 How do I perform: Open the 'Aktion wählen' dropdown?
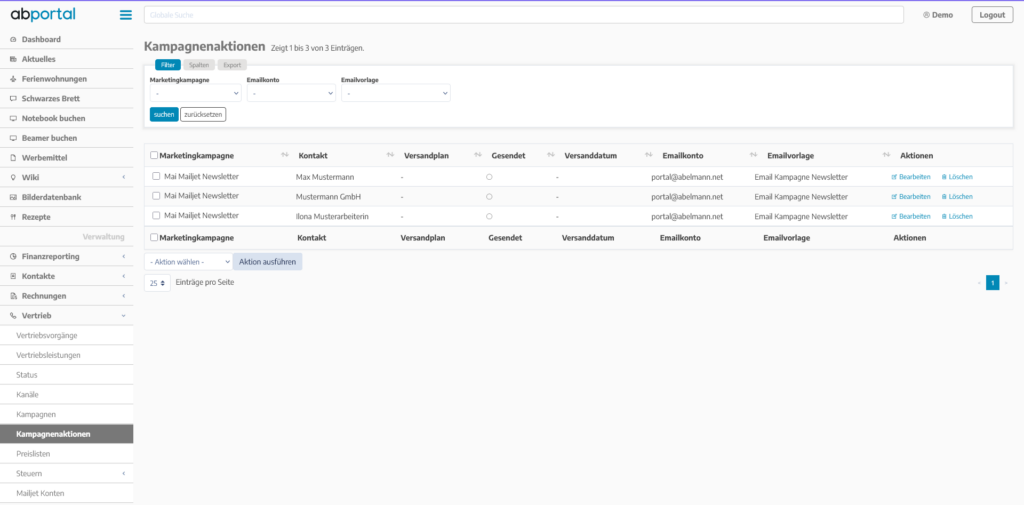[x=188, y=261]
